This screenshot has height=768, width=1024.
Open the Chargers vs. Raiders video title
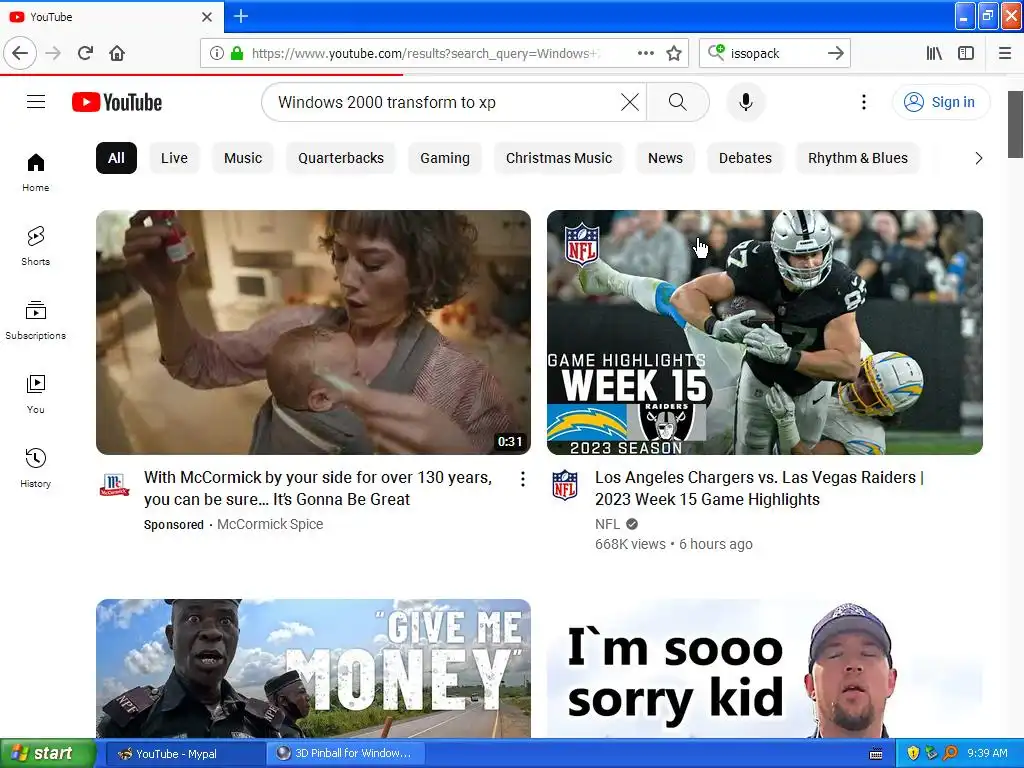pos(759,488)
